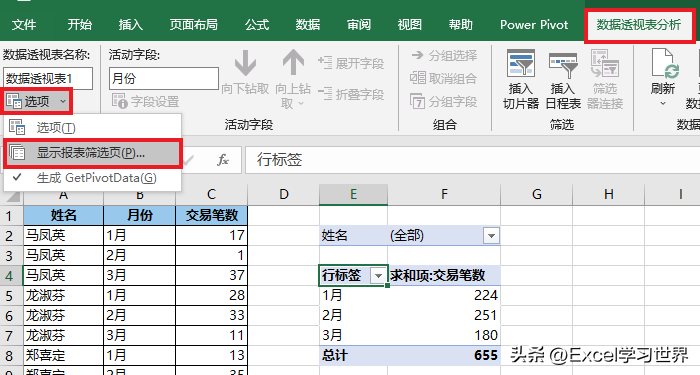700x375 pixels.
Task: Select column H header
Action: pyautogui.click(x=608, y=194)
